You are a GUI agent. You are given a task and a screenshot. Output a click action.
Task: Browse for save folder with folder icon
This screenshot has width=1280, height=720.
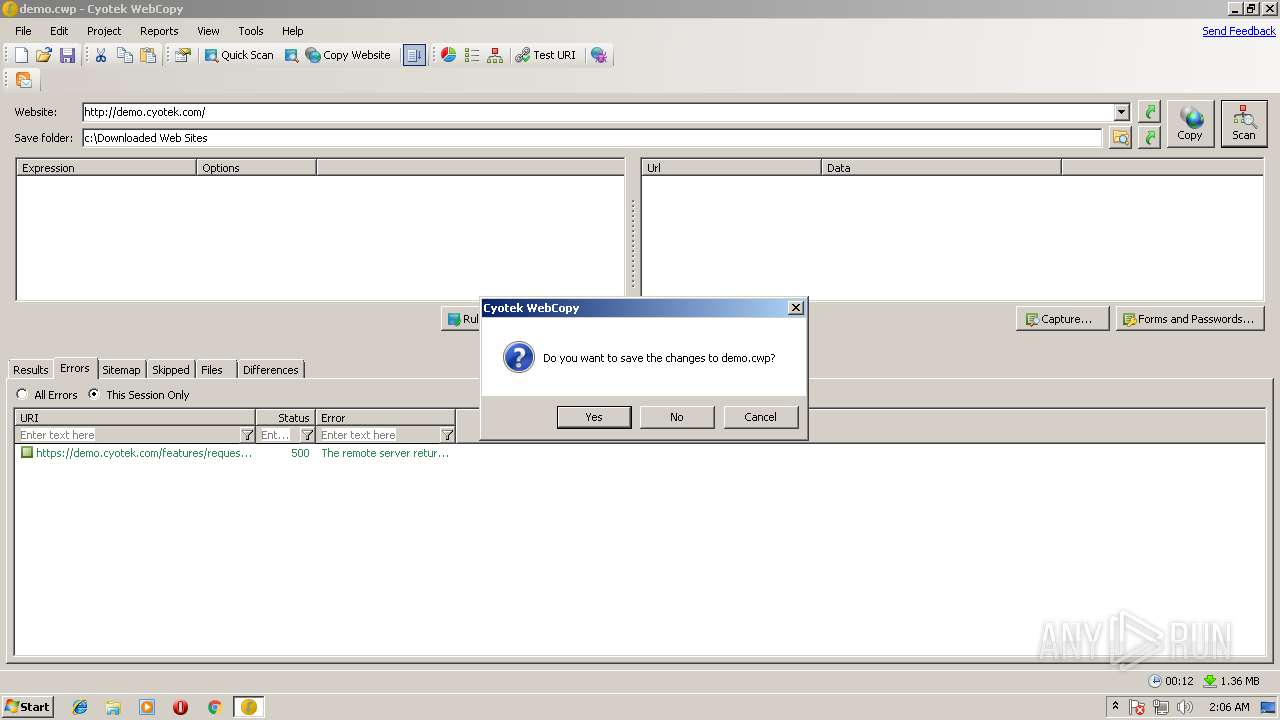click(1120, 138)
